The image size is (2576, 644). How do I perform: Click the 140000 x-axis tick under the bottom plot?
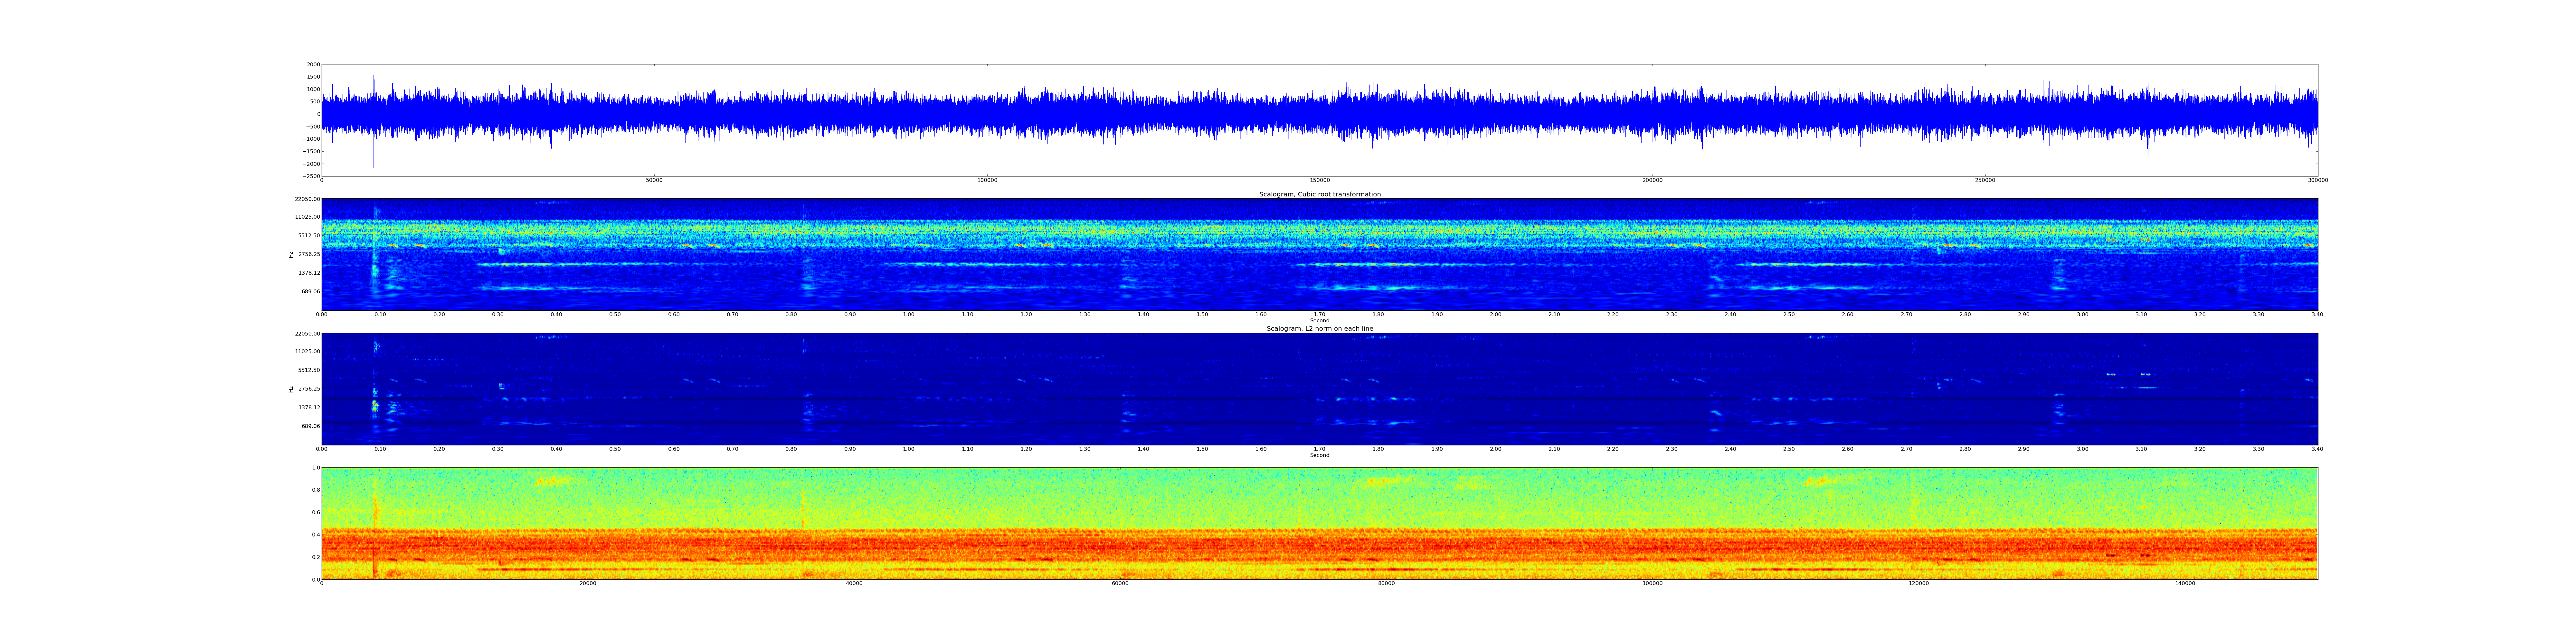coord(2185,583)
